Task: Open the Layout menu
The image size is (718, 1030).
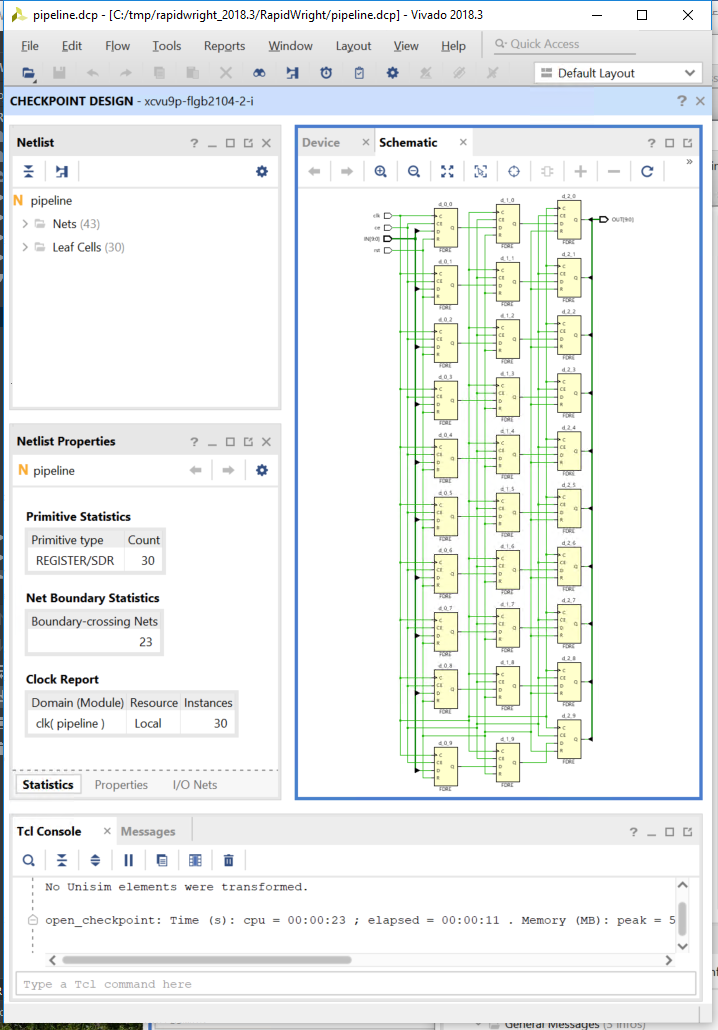Action: [x=353, y=46]
